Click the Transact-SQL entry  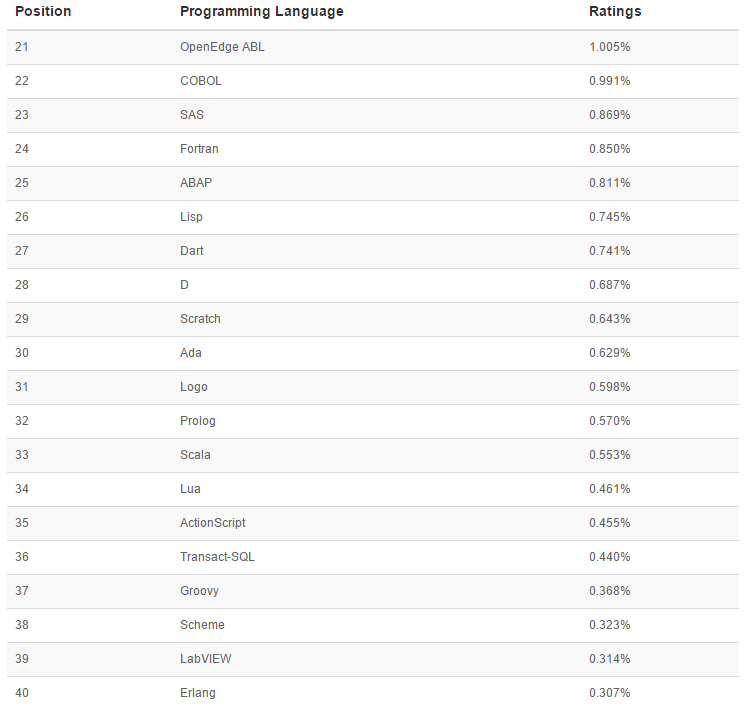217,557
